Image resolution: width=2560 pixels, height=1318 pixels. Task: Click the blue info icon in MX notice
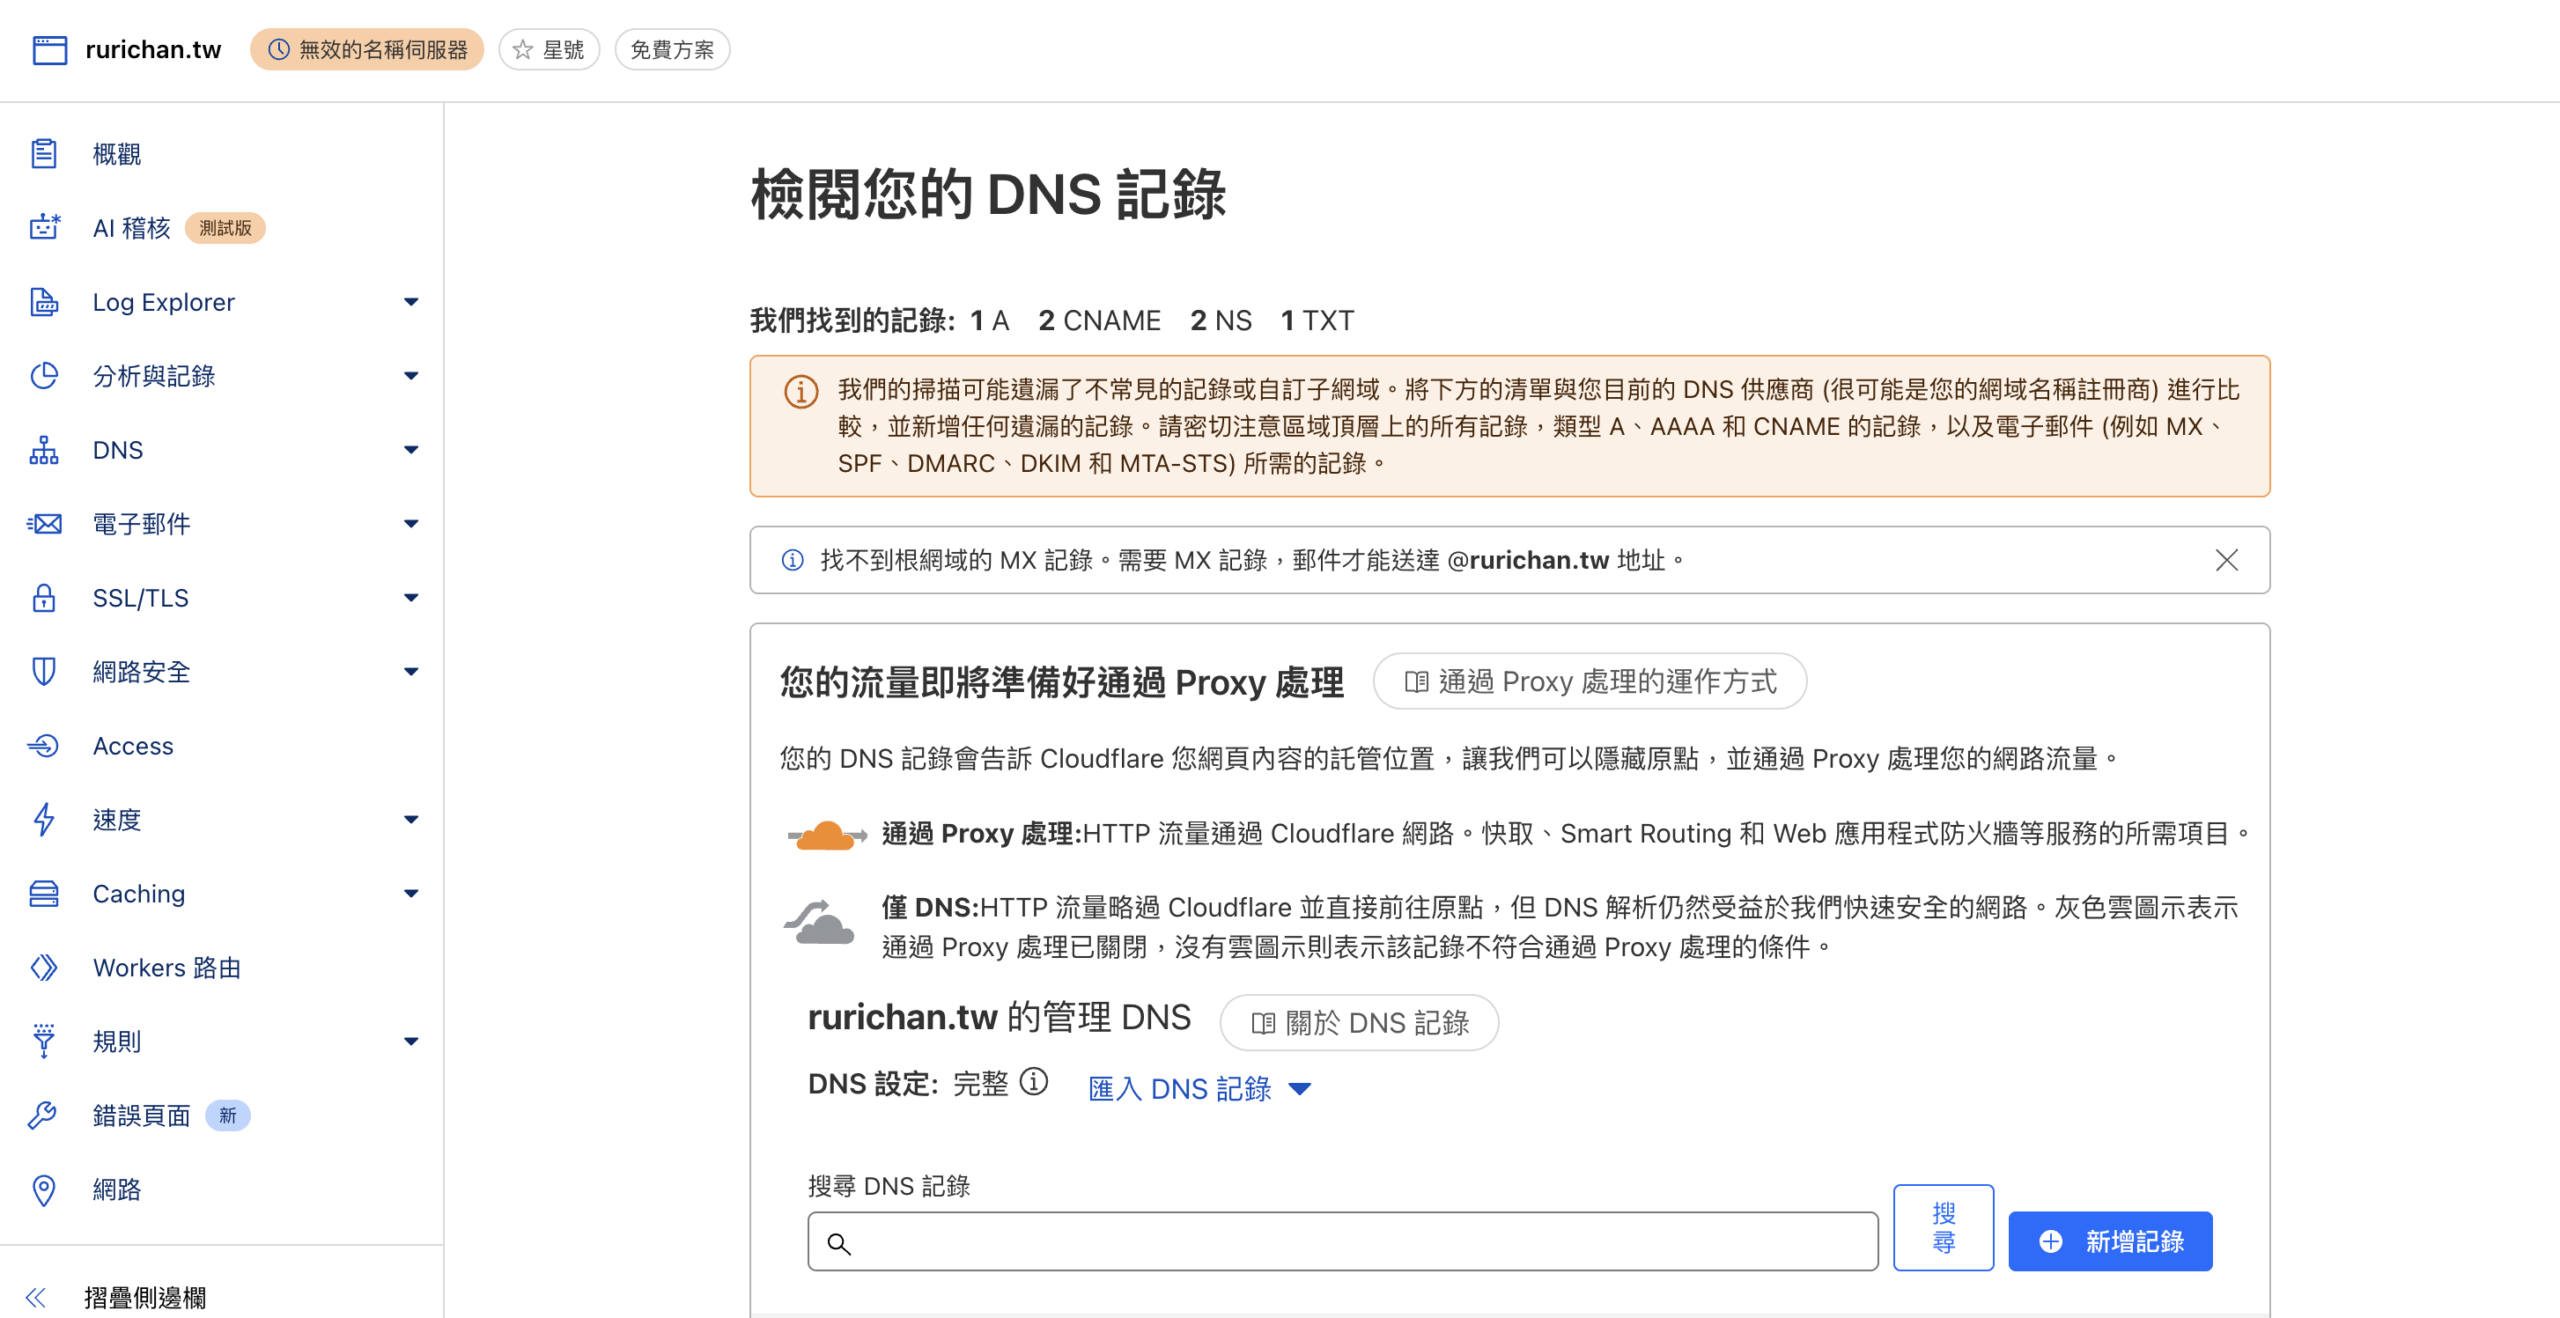coord(793,560)
